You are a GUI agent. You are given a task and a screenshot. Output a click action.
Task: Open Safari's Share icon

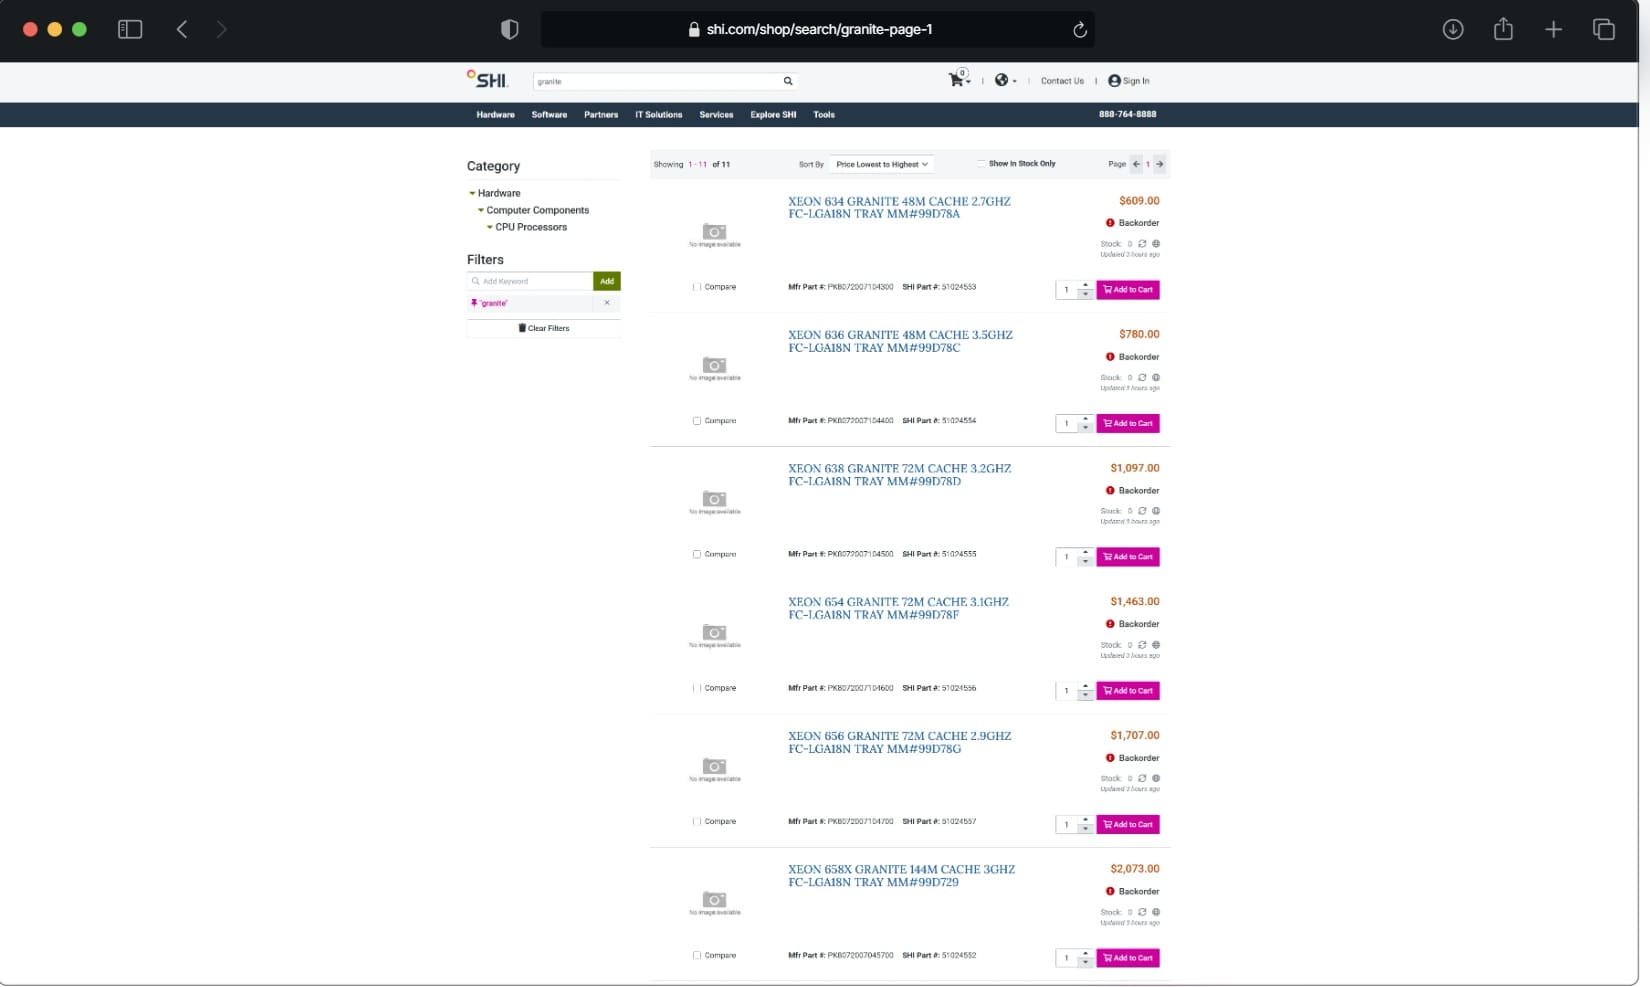(x=1503, y=30)
